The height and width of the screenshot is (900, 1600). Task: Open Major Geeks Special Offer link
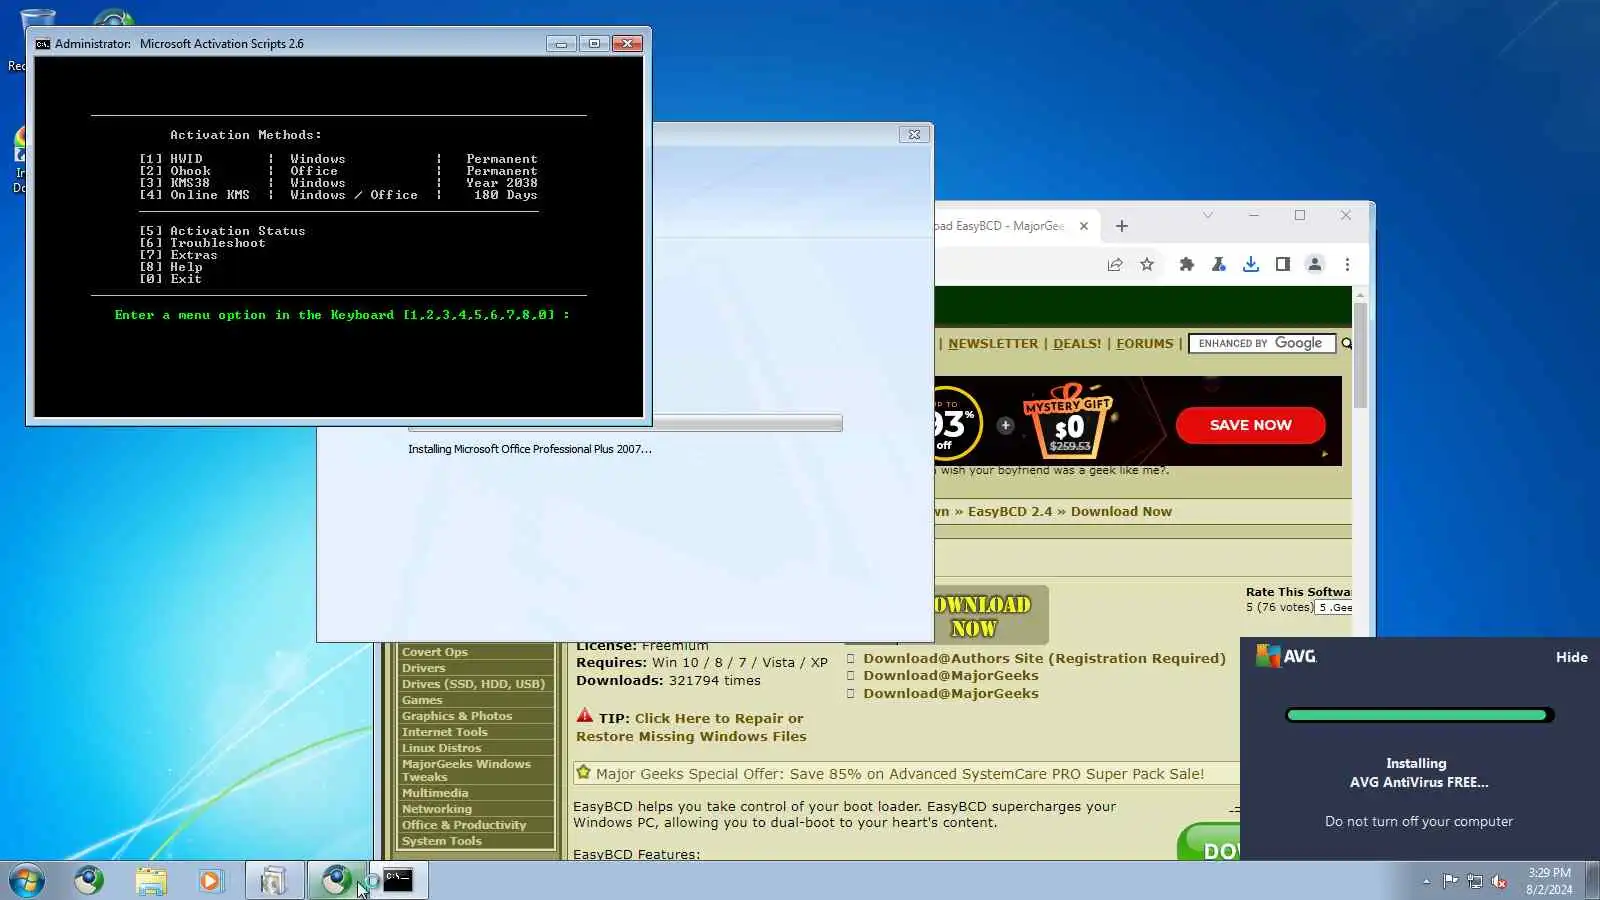(900, 774)
